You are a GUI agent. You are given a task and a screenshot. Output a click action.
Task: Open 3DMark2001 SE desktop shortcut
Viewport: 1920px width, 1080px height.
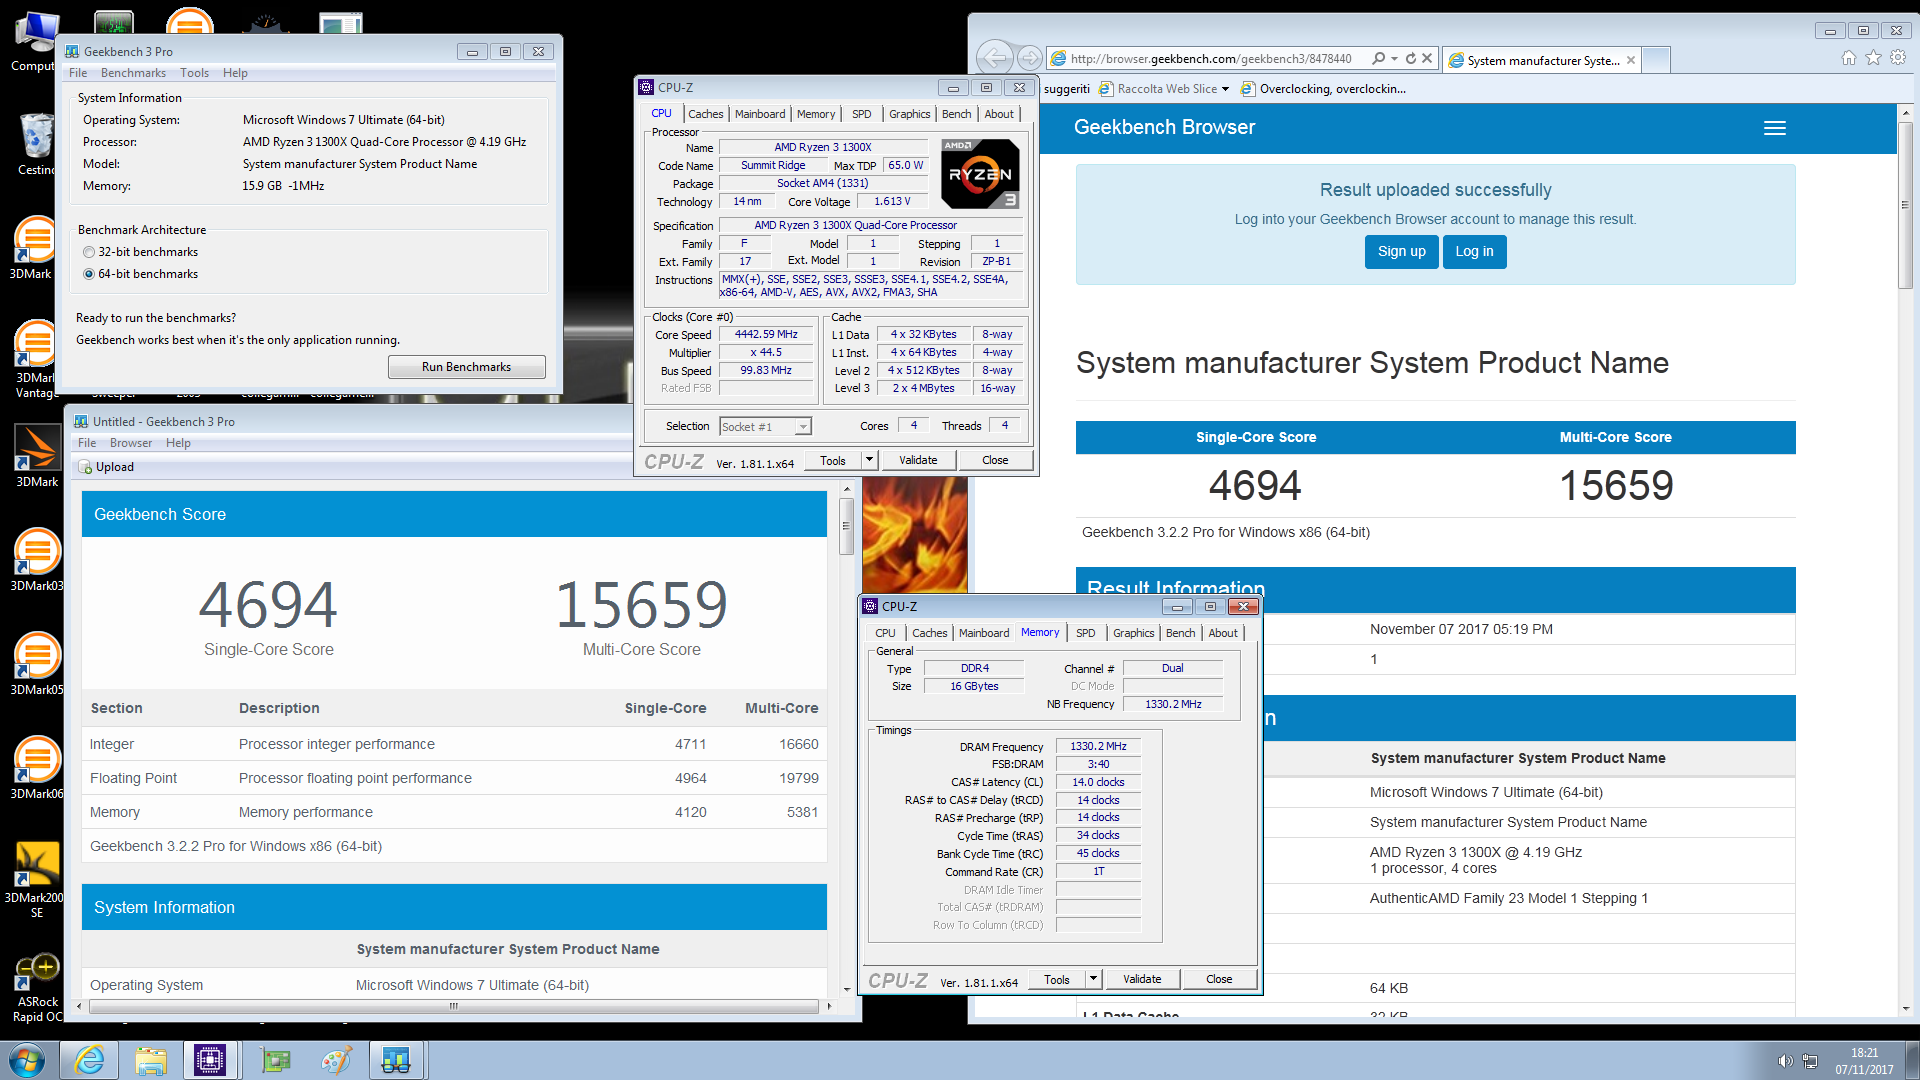click(x=37, y=878)
